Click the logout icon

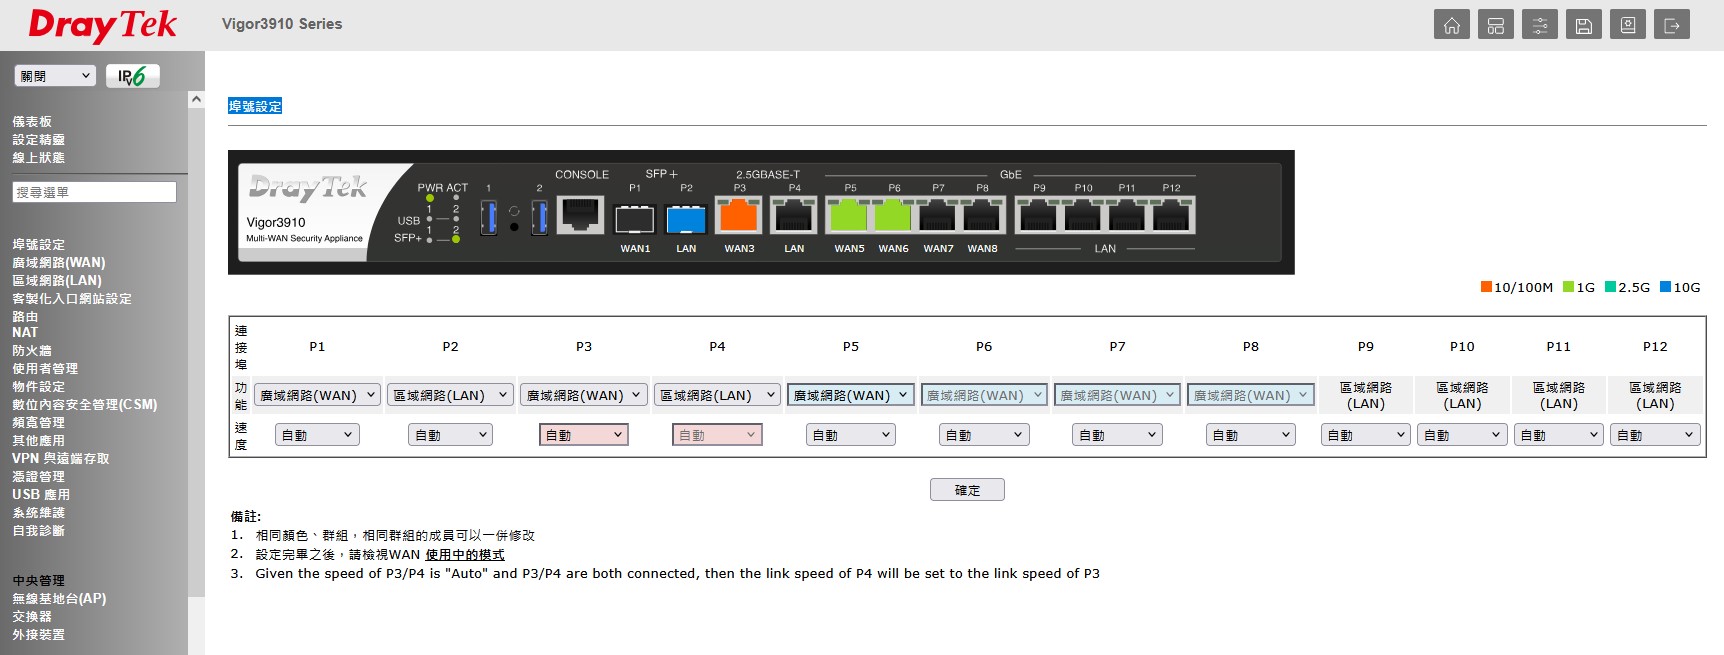pos(1671,25)
